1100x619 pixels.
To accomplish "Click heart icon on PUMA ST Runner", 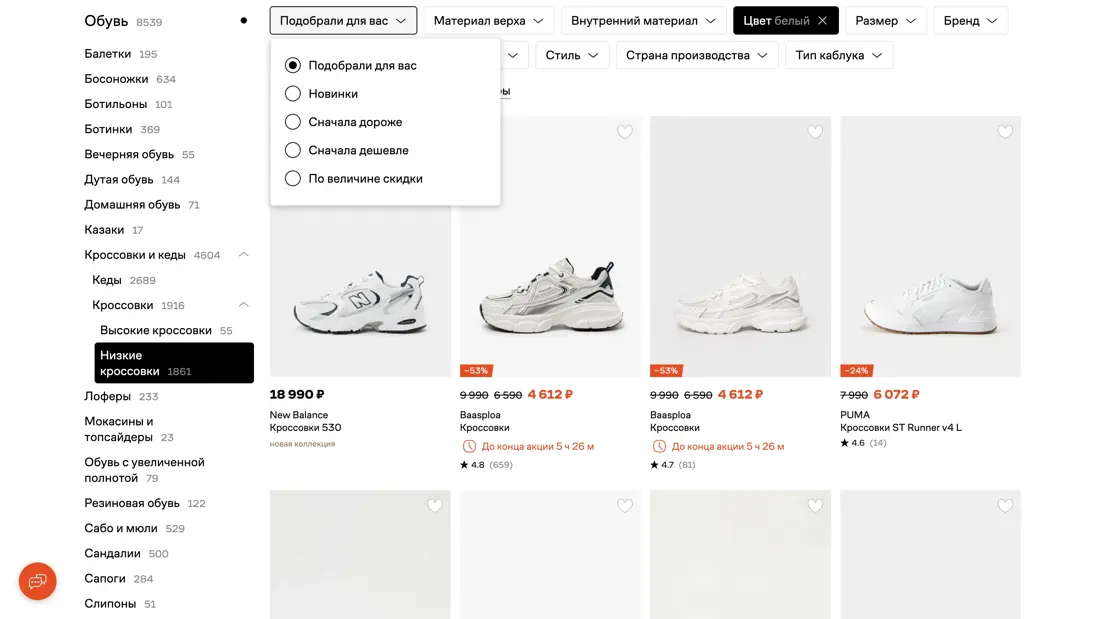I will tap(1005, 132).
